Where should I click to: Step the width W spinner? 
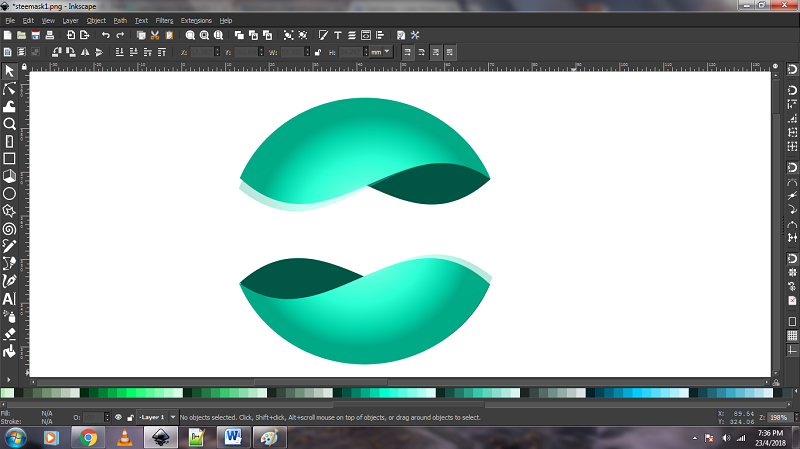[307, 52]
